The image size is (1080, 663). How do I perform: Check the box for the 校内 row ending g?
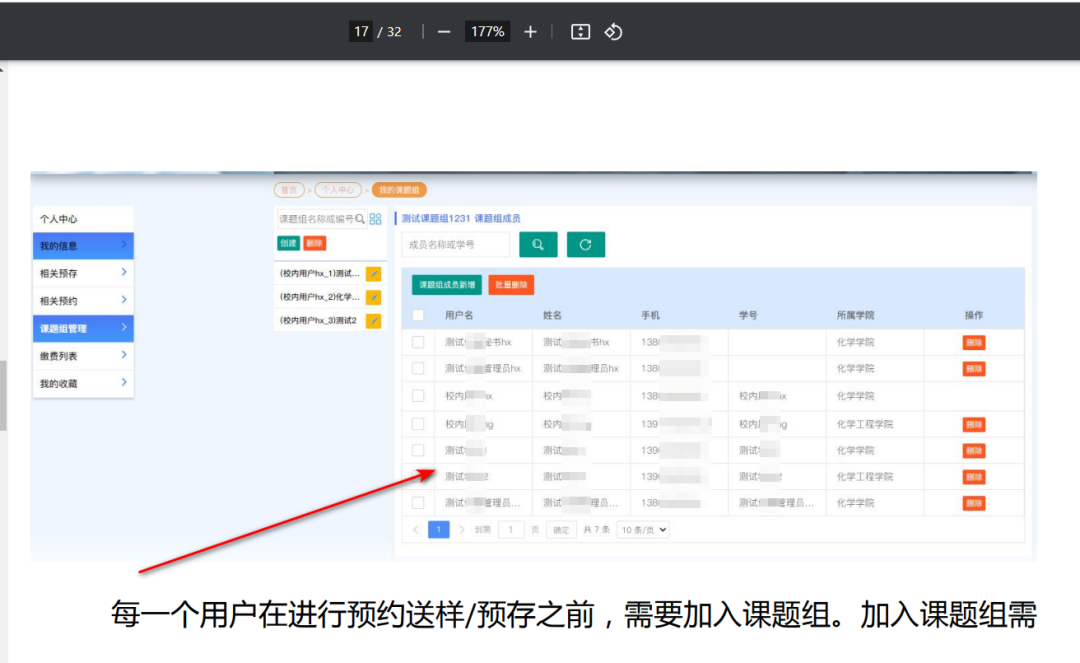(418, 424)
